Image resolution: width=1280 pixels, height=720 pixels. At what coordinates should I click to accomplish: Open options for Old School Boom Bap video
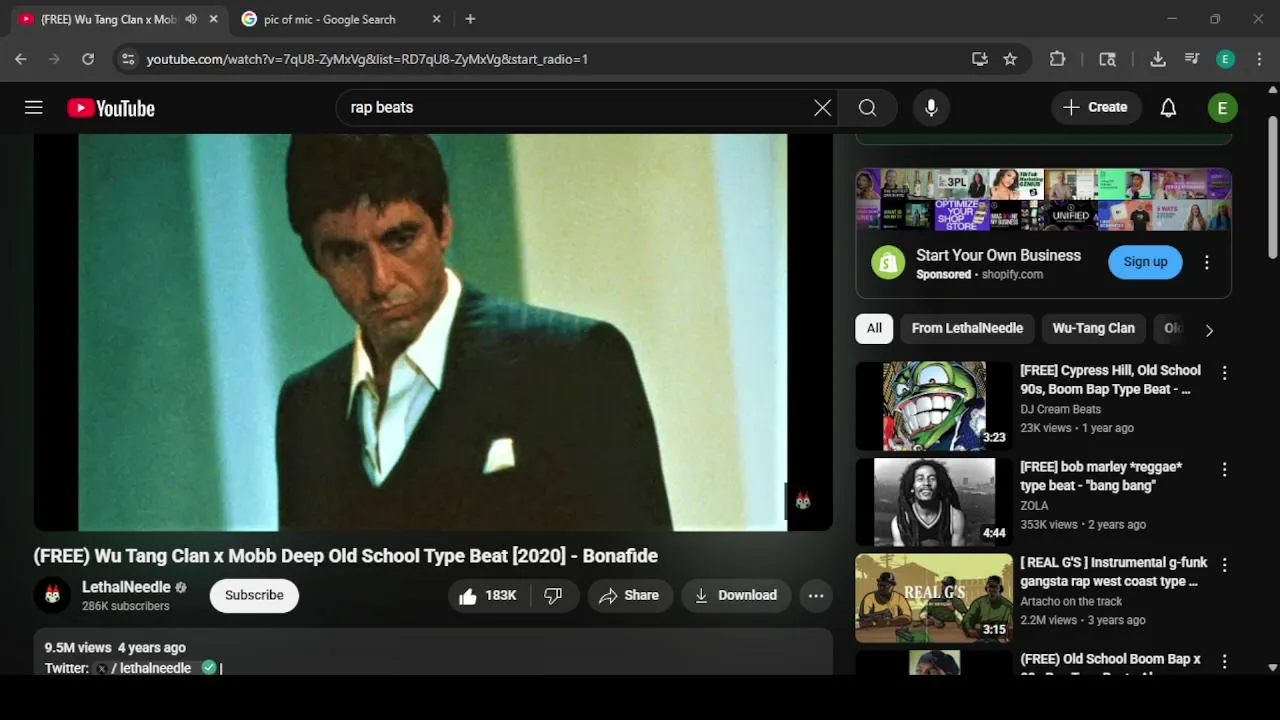[1224, 661]
